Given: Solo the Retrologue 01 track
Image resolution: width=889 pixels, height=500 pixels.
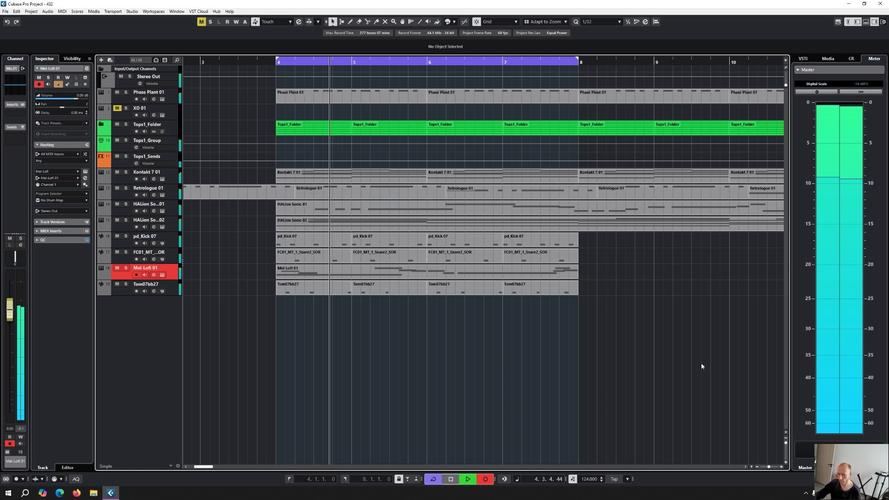Looking at the screenshot, I should pos(126,188).
